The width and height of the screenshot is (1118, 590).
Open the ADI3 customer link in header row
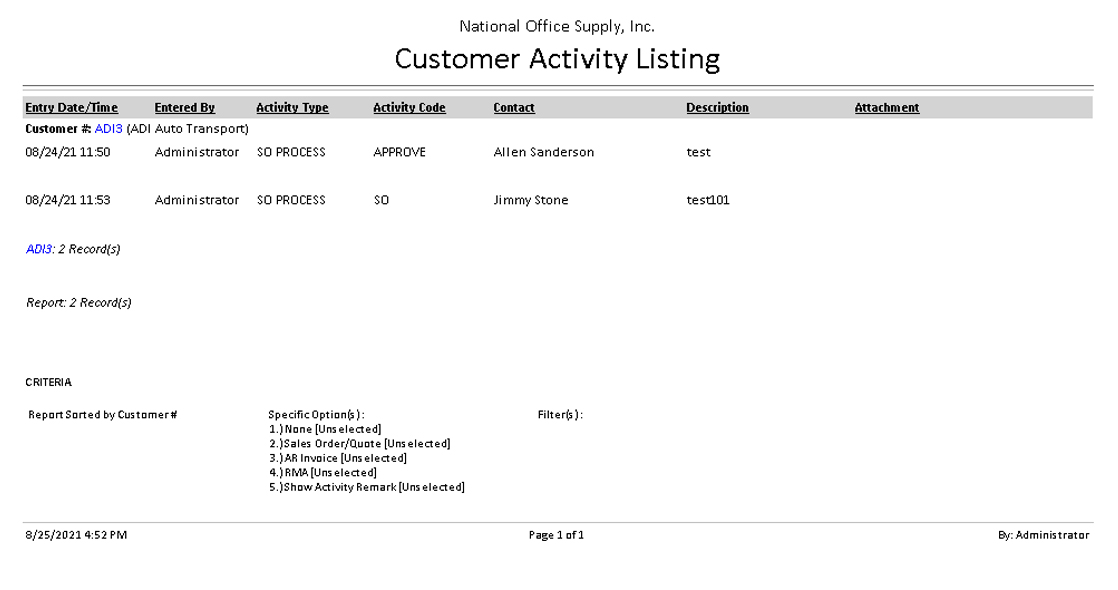(x=108, y=129)
